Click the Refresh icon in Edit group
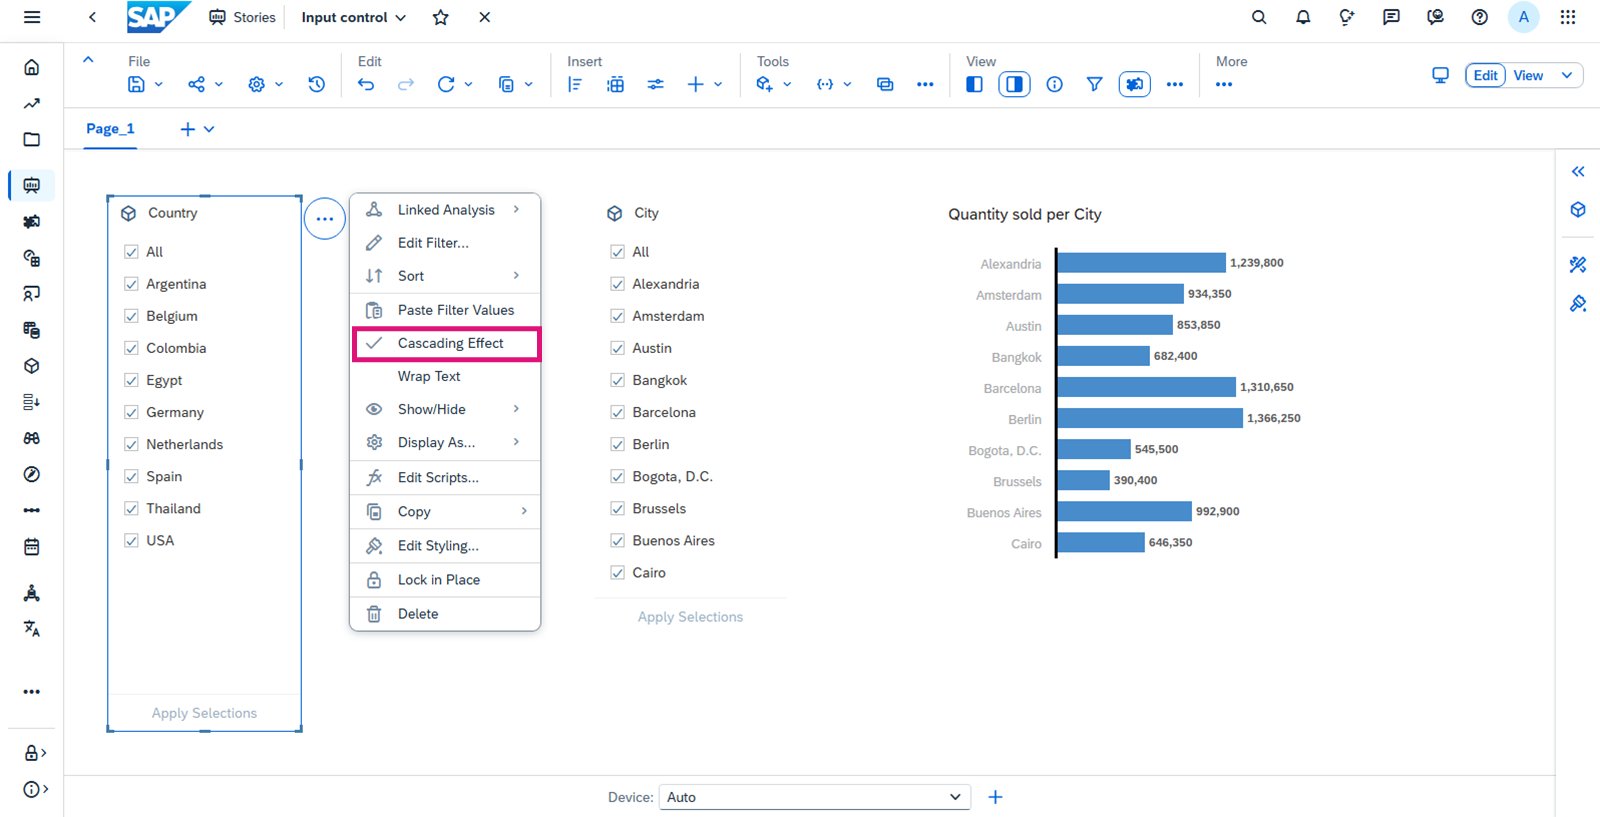1600x817 pixels. point(446,85)
